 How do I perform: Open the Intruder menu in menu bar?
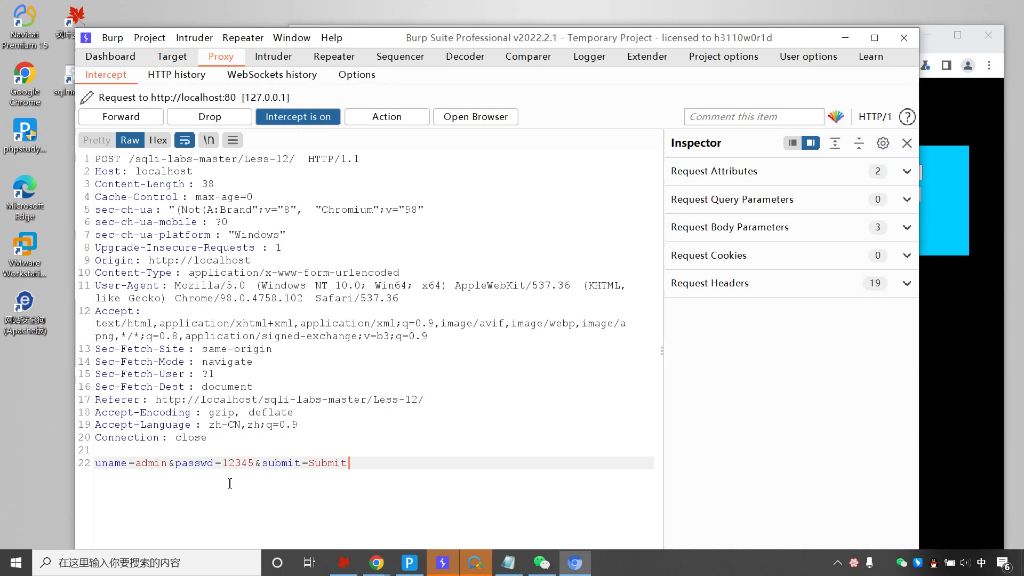194,38
